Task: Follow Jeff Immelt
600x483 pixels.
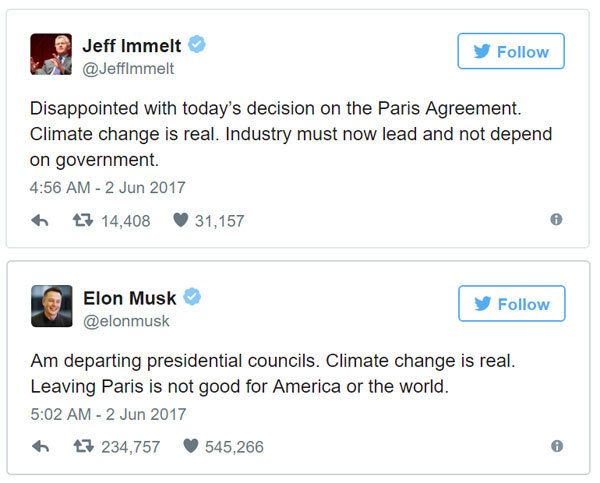Action: point(511,52)
